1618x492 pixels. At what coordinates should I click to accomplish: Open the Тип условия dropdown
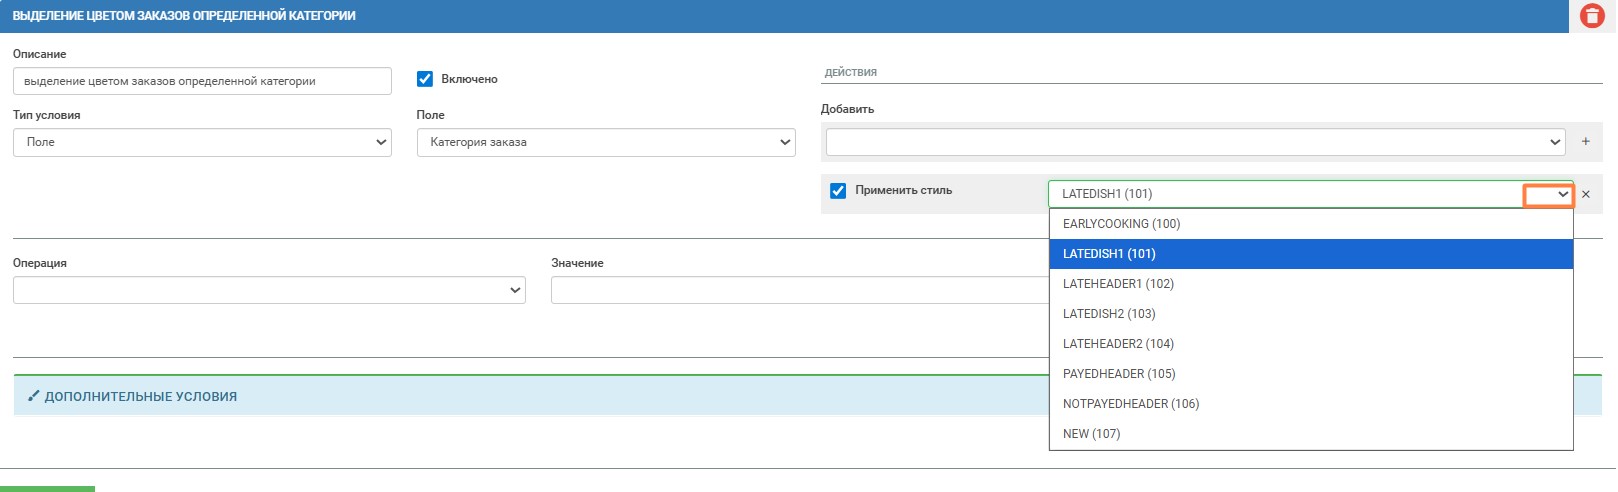pyautogui.click(x=202, y=142)
